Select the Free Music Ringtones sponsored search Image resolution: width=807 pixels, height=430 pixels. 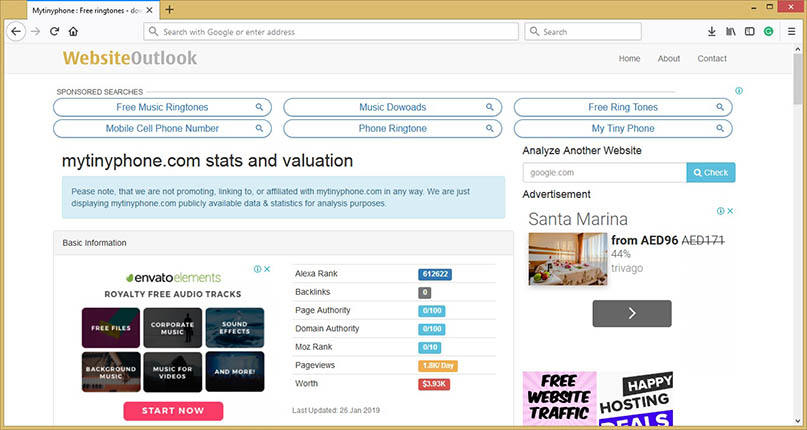(x=162, y=107)
